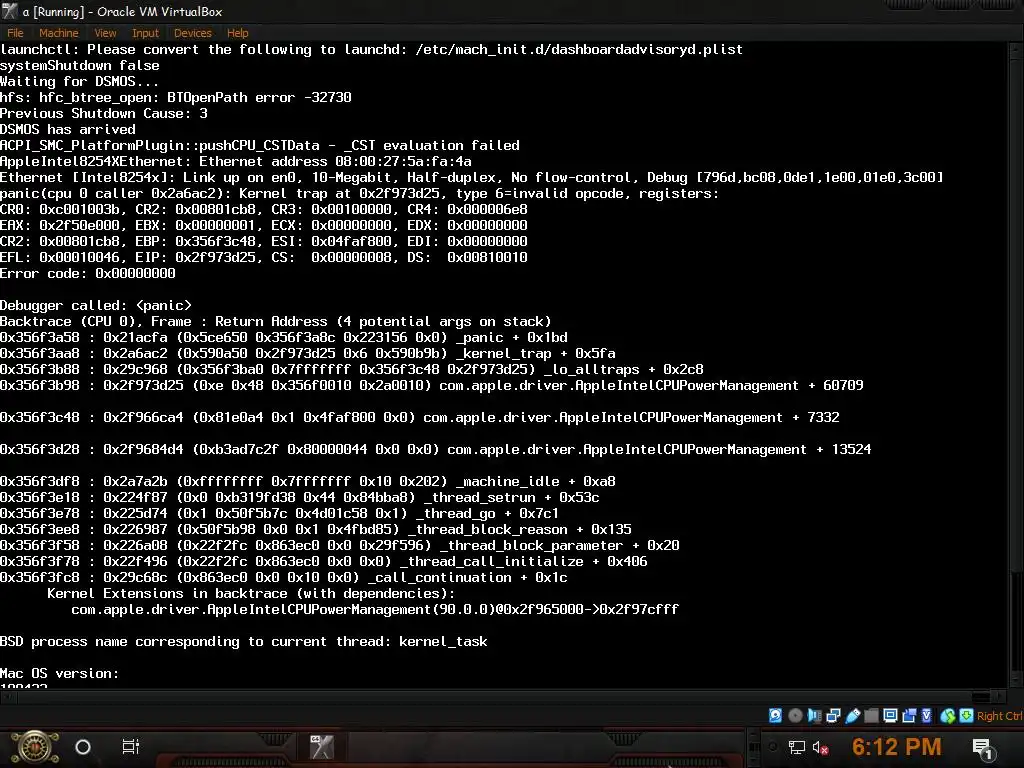Open the steampunk Start button
Screen dimensions: 1024x768
(35, 748)
